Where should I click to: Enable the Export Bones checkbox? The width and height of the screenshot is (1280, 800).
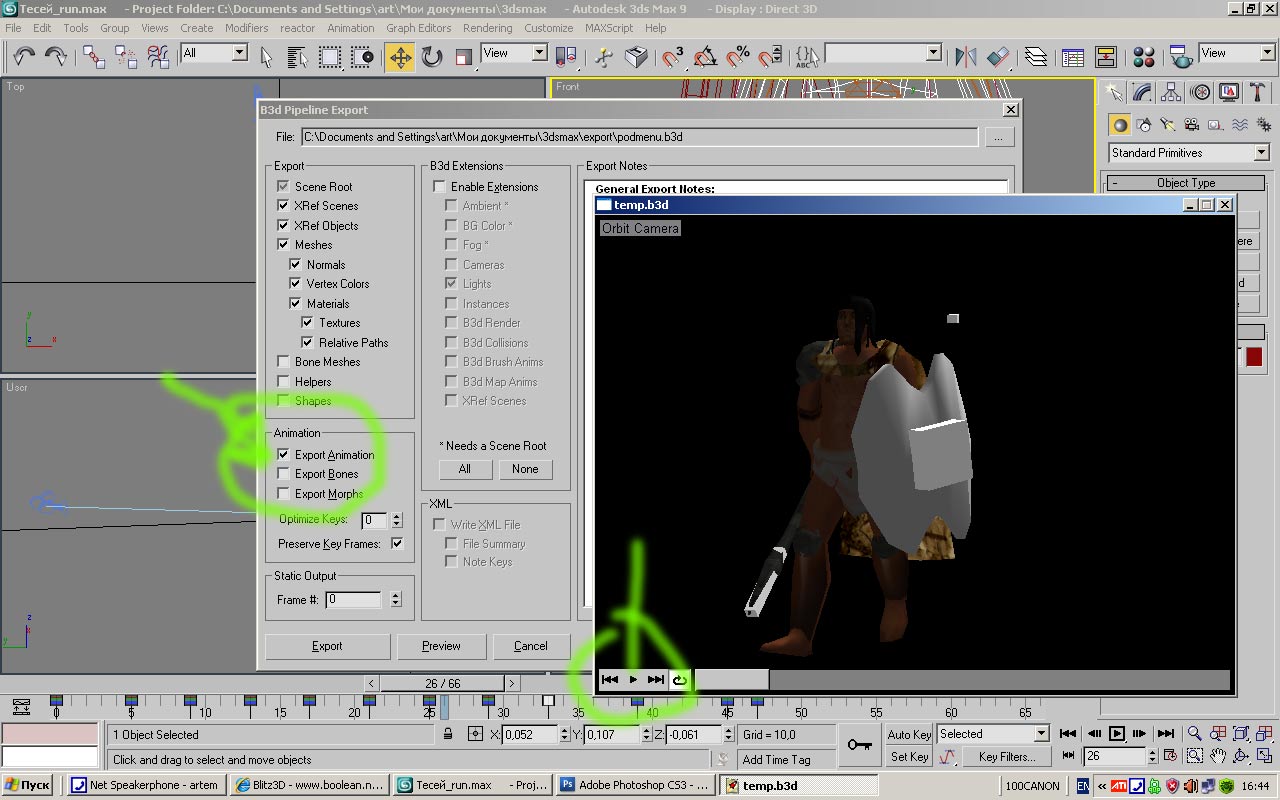coord(284,474)
